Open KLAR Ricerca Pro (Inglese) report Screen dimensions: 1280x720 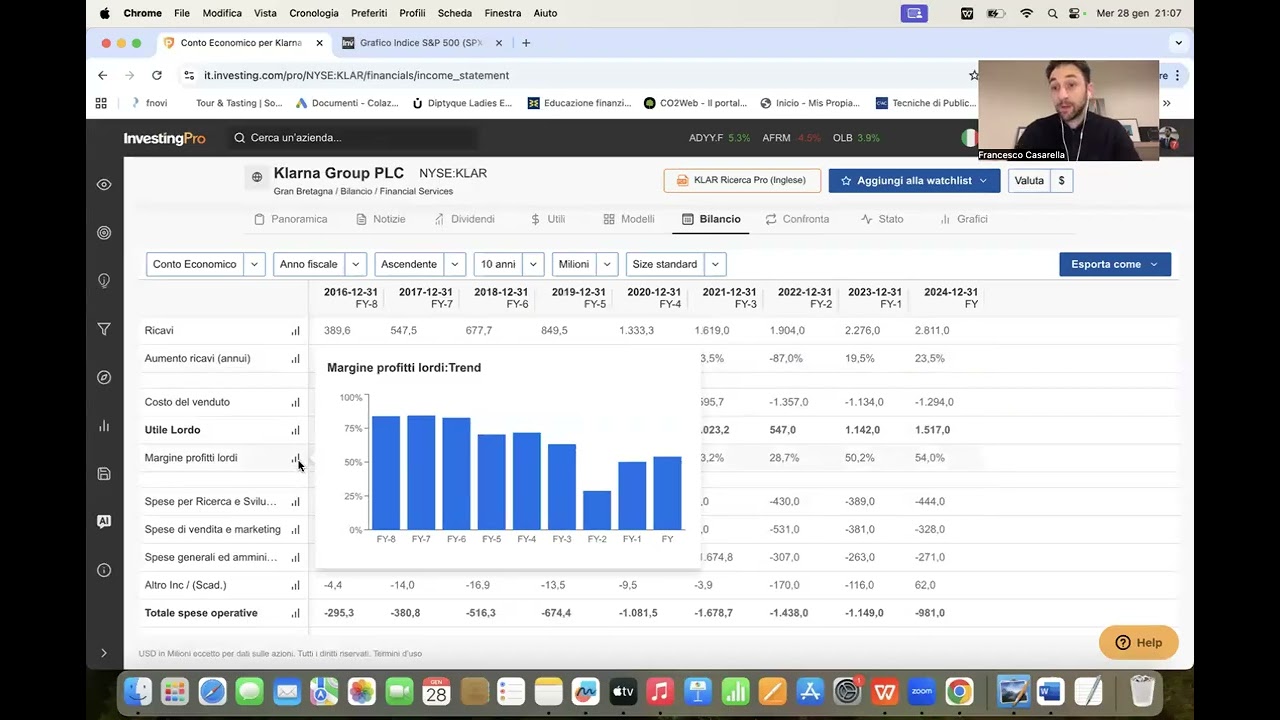point(742,181)
